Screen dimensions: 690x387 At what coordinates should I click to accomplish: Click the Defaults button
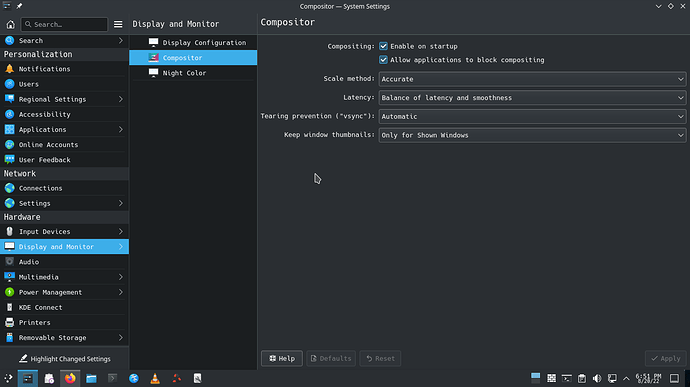[331, 358]
